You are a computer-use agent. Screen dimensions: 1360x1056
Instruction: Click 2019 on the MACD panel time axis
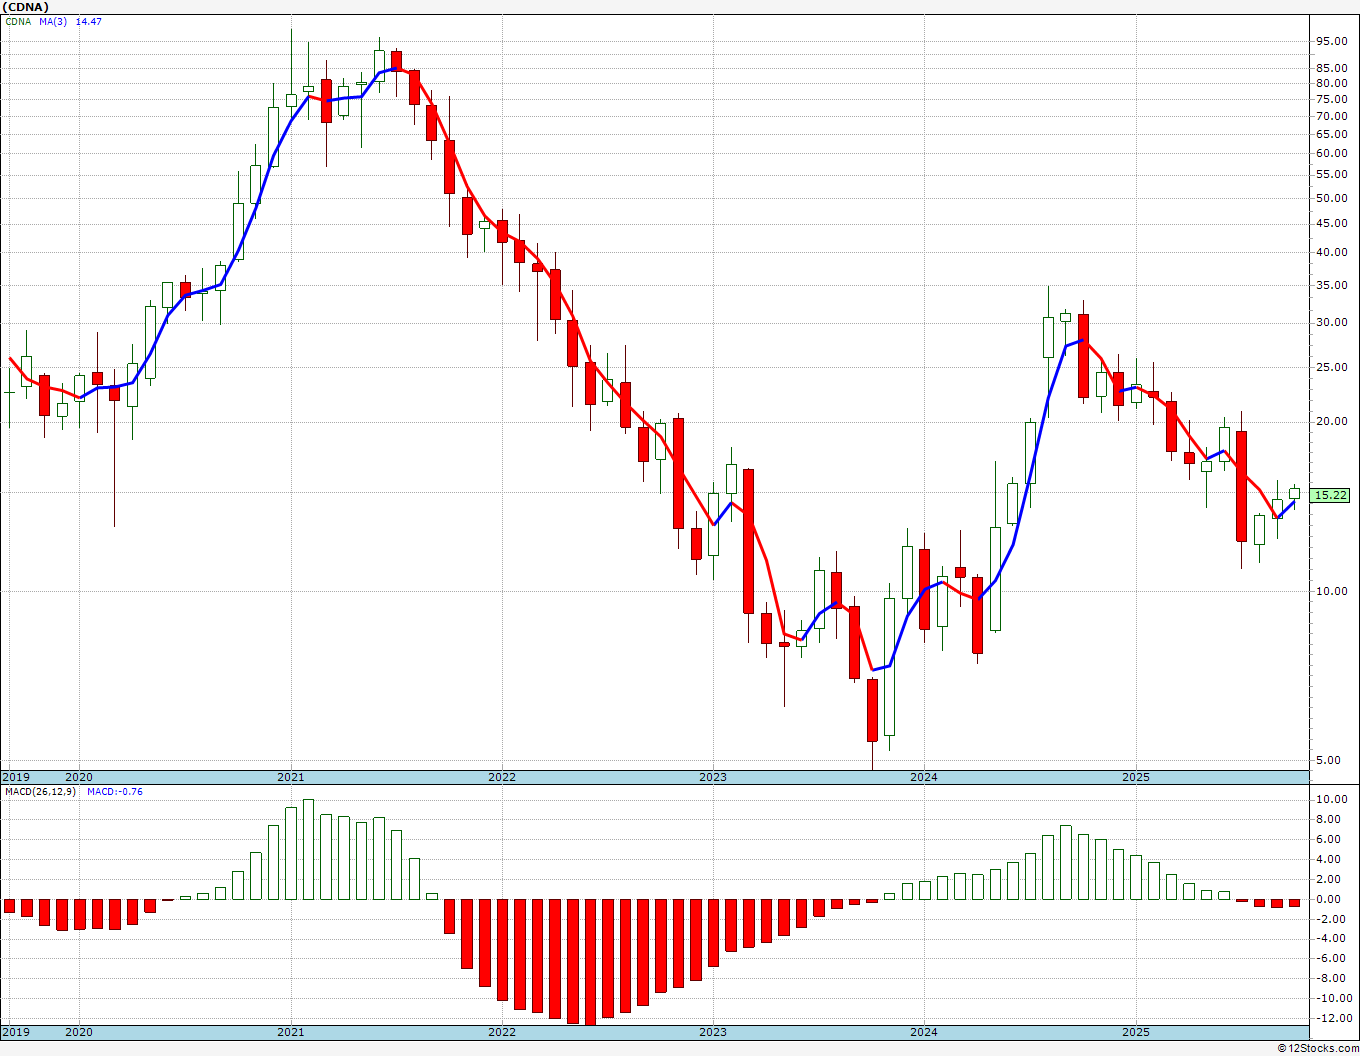(16, 1032)
